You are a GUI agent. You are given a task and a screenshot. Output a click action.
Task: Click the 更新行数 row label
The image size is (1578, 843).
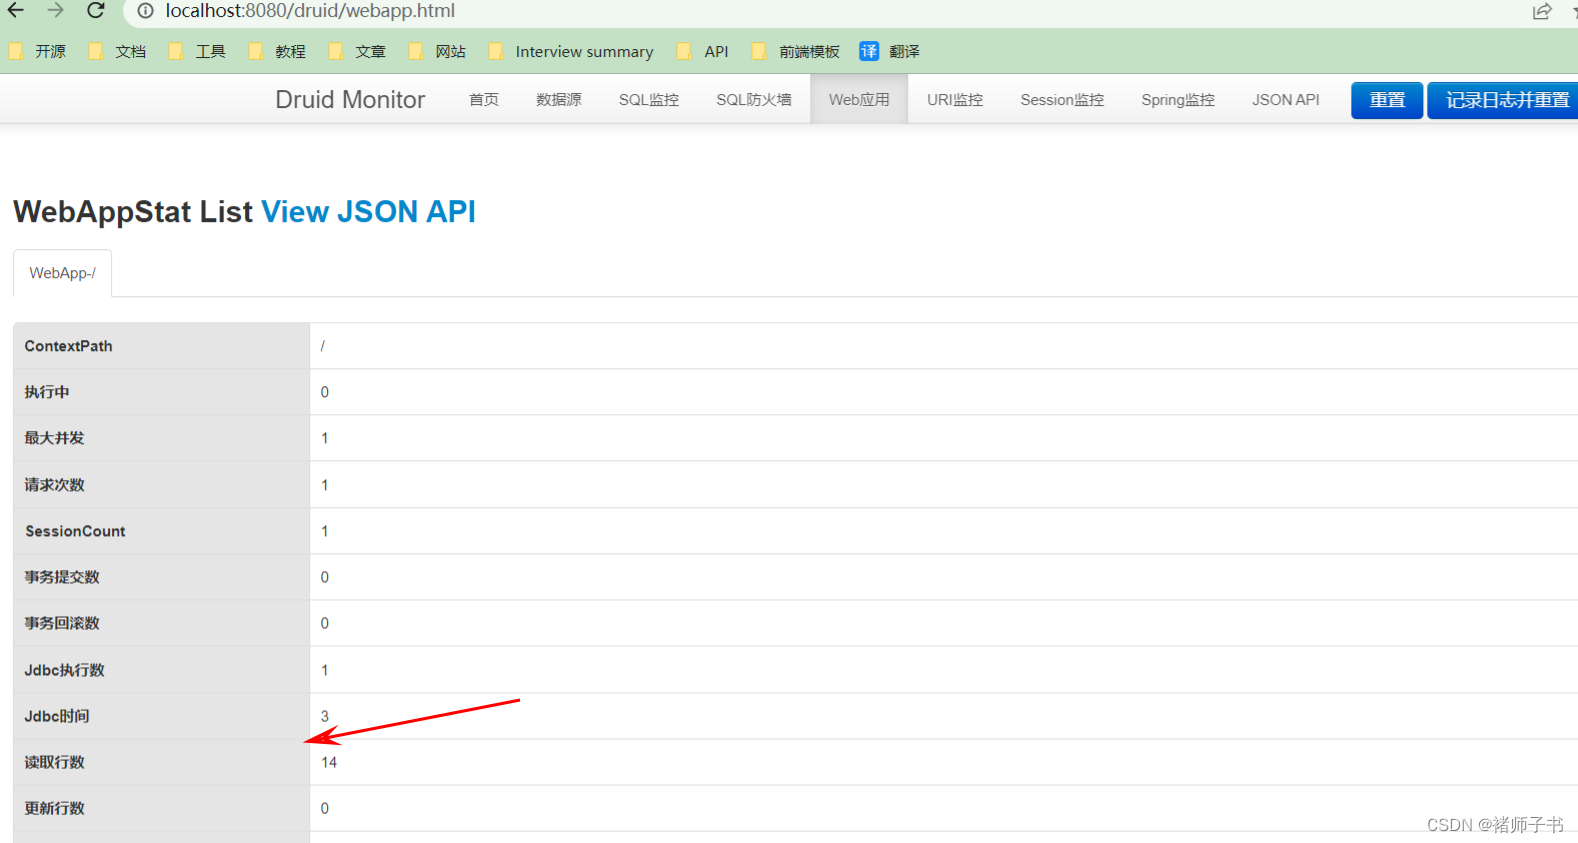pos(55,808)
